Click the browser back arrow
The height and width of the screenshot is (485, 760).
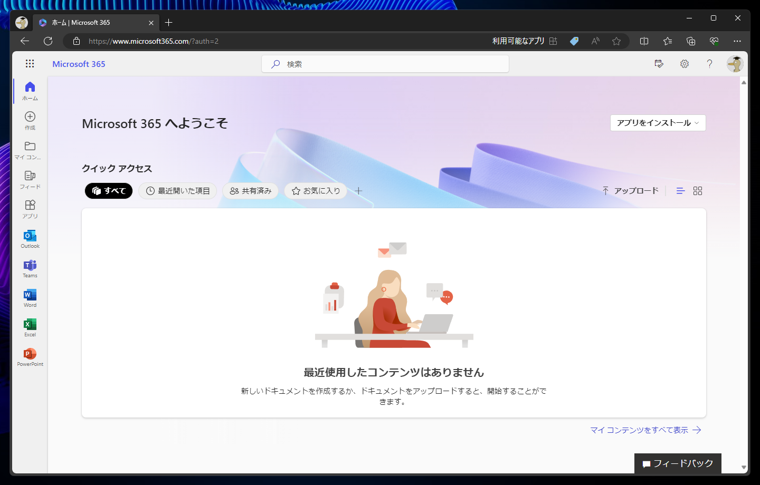coord(25,41)
